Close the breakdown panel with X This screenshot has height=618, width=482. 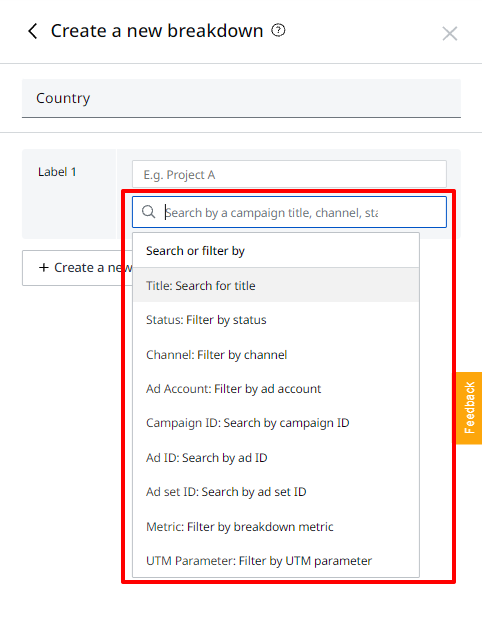coord(450,34)
